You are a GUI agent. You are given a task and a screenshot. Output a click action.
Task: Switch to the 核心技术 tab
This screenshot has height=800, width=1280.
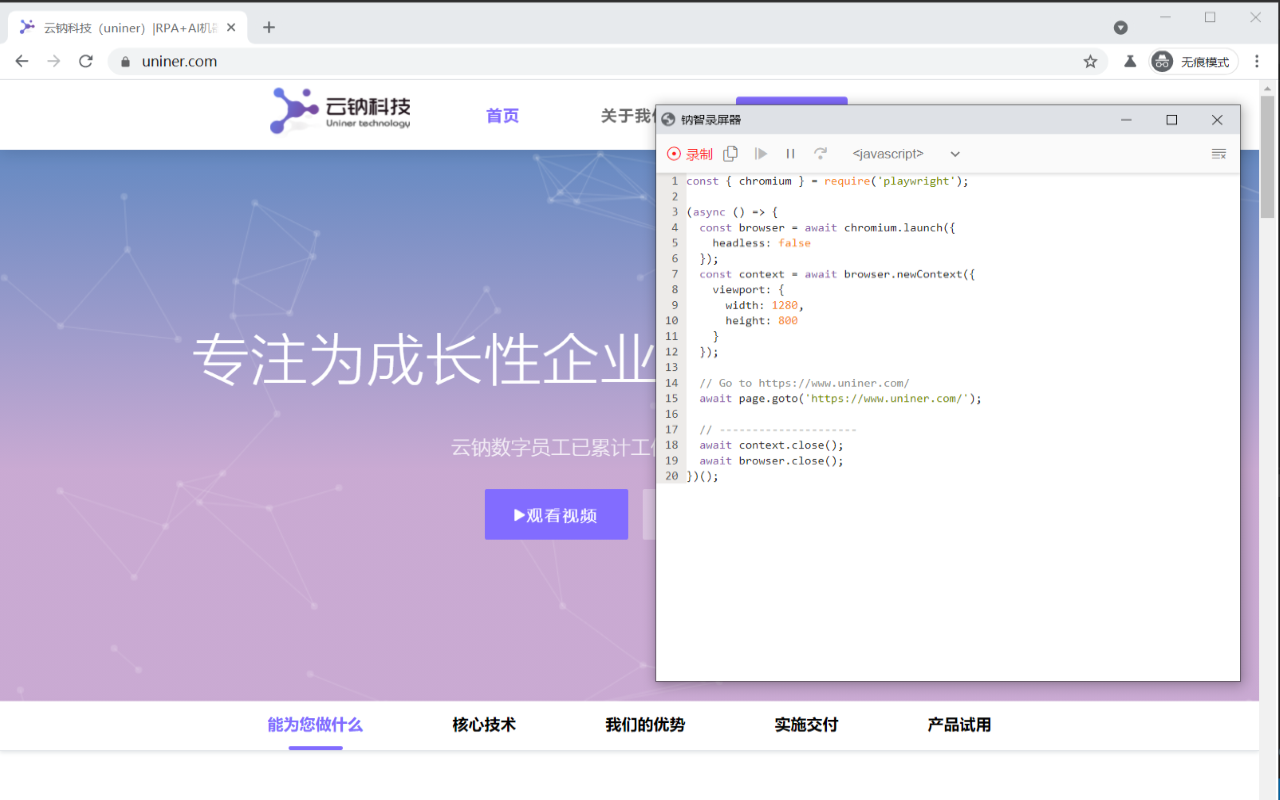(484, 724)
